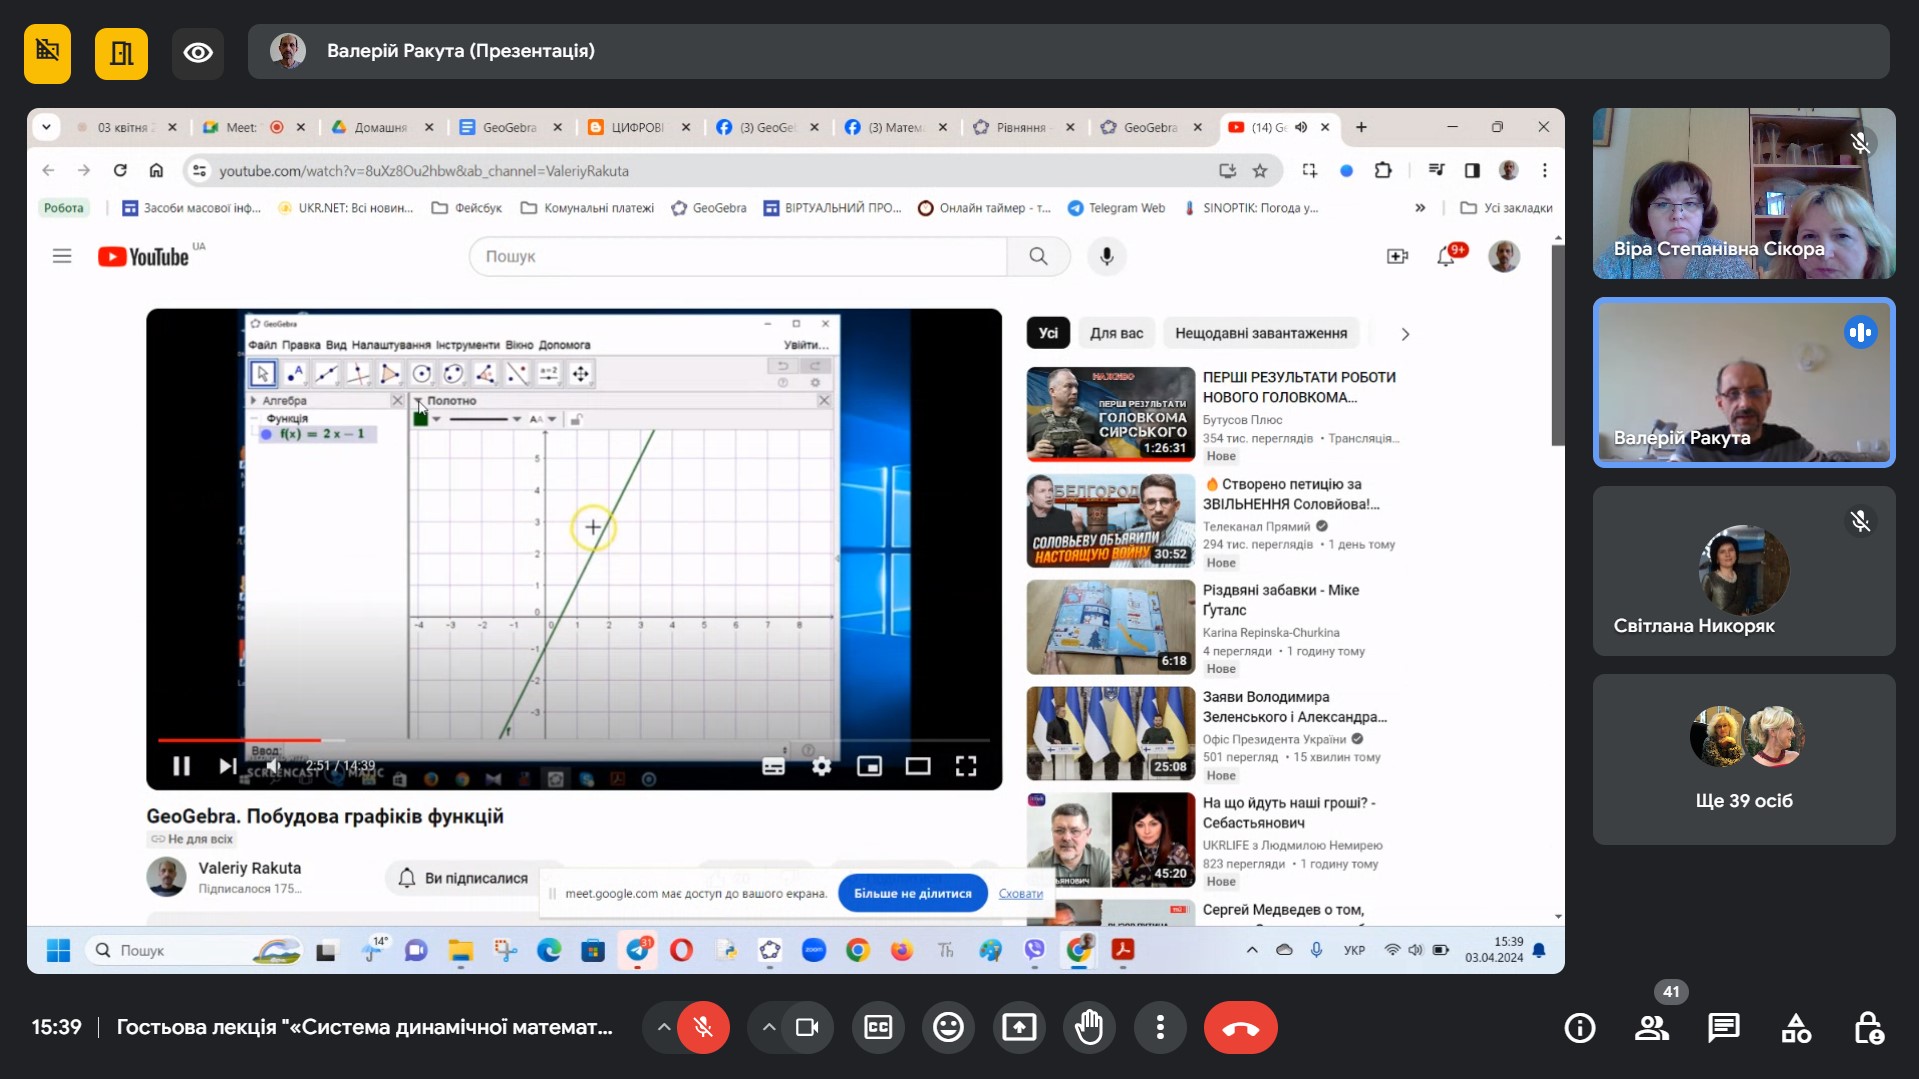This screenshot has width=1919, height=1079.
Task: Toggle captions with the CC button
Action: pos(878,1027)
